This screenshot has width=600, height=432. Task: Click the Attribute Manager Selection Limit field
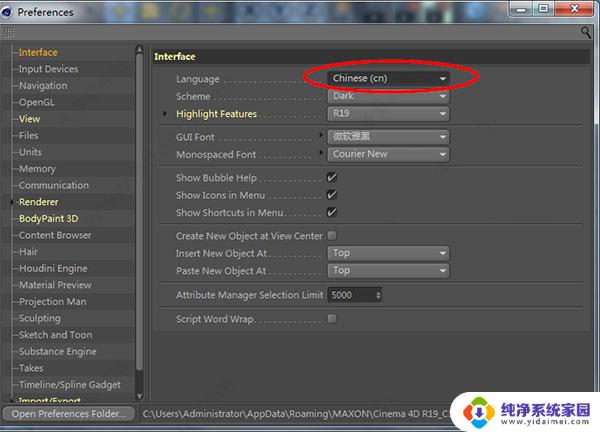click(354, 295)
